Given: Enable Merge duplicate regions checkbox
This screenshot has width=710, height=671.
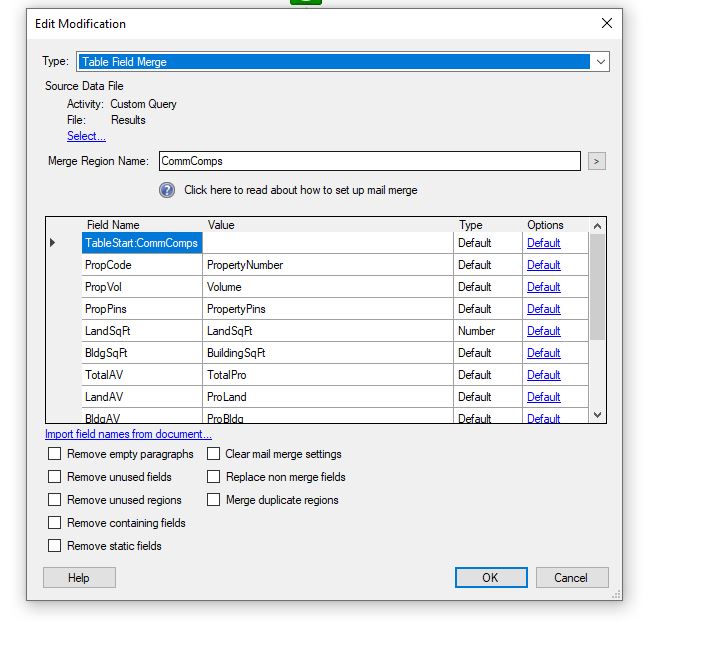Looking at the screenshot, I should tap(213, 500).
